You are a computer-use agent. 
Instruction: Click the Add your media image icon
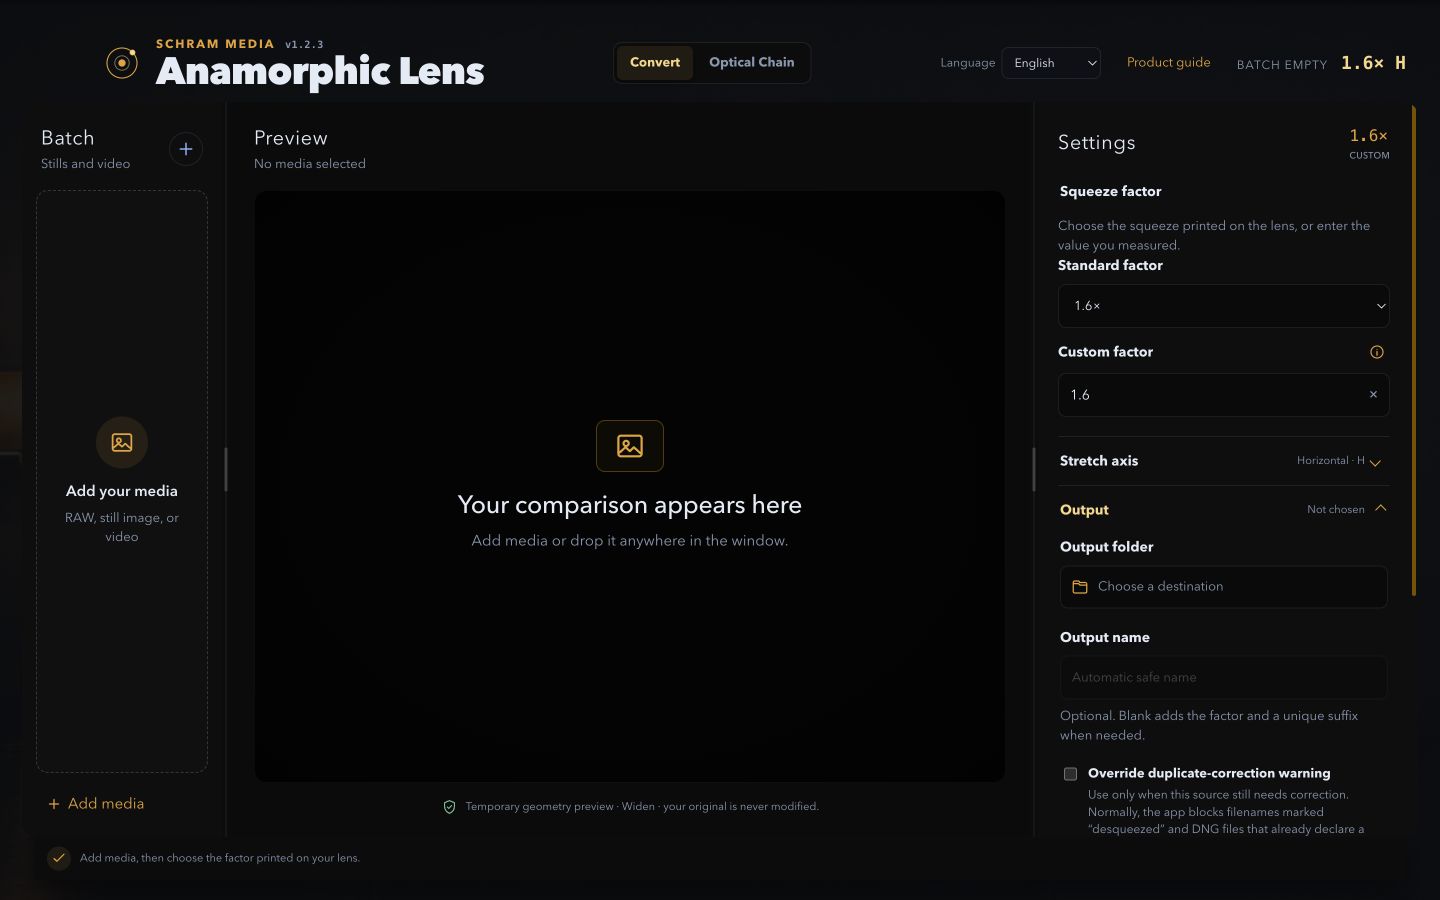[x=122, y=442]
